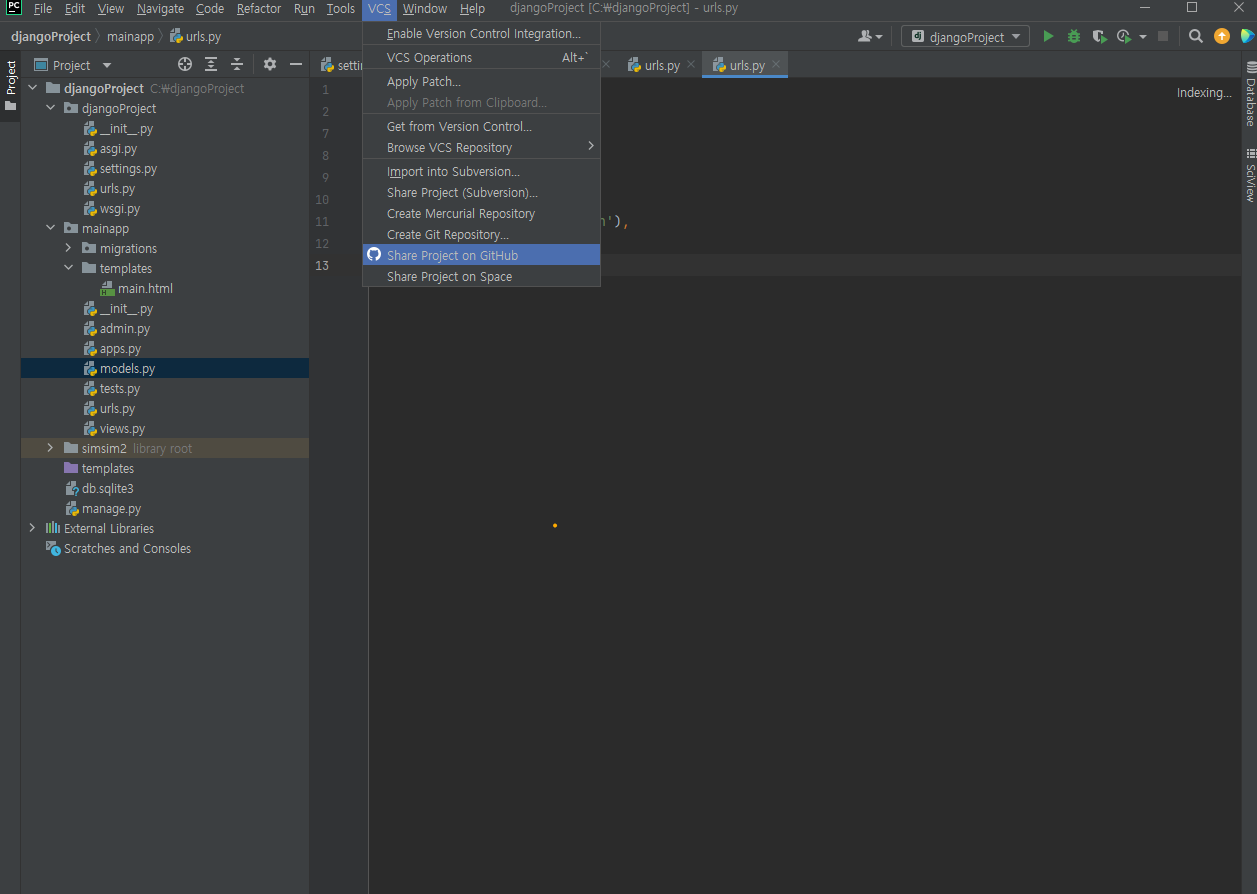The width and height of the screenshot is (1257, 894).
Task: Click Expand All icon in Project panel
Action: point(211,64)
